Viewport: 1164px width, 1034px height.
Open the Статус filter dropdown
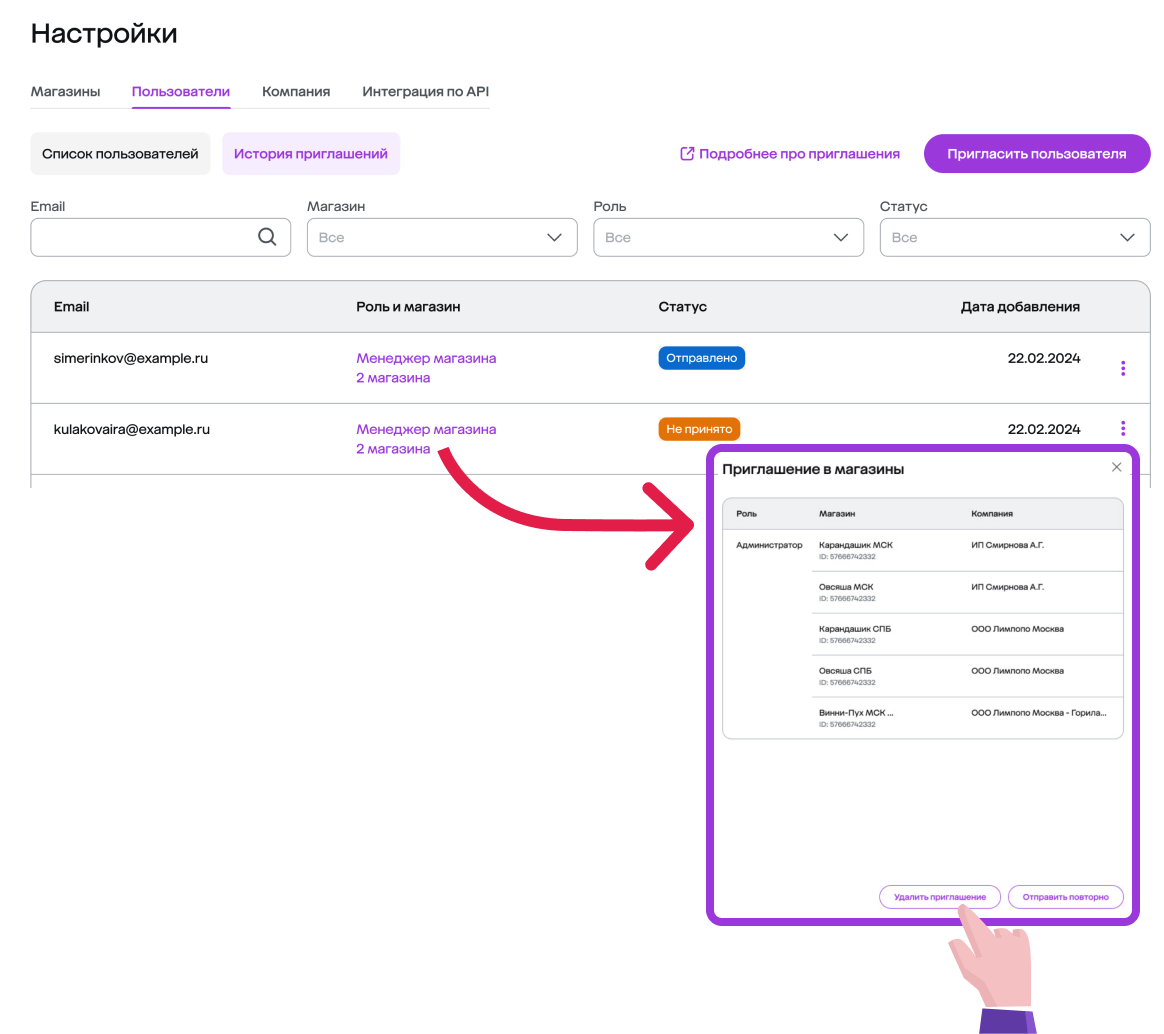pos(1014,238)
